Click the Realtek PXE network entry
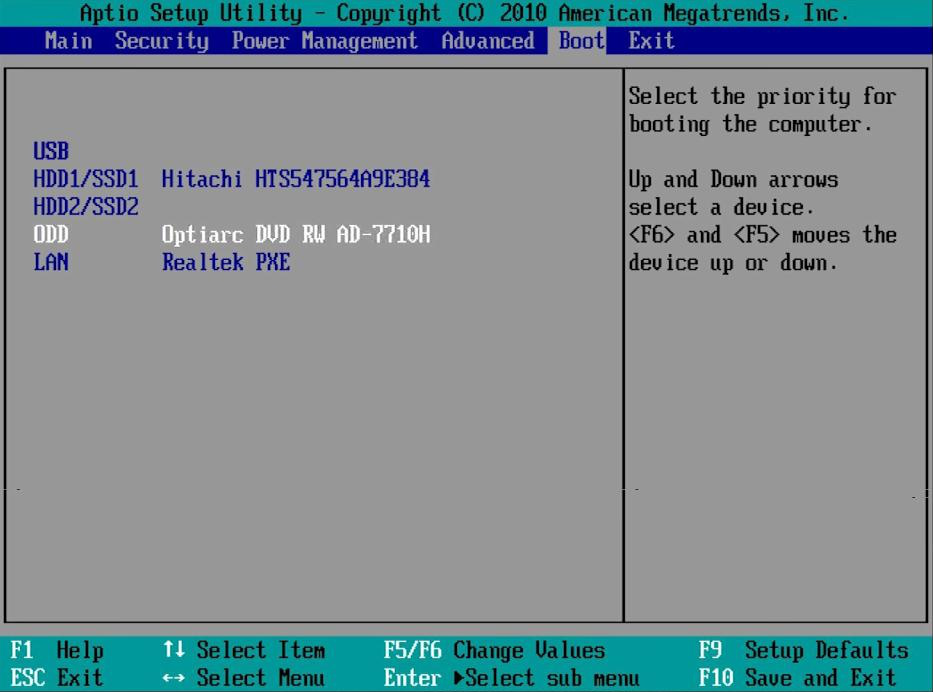This screenshot has height=692, width=933. [x=226, y=263]
